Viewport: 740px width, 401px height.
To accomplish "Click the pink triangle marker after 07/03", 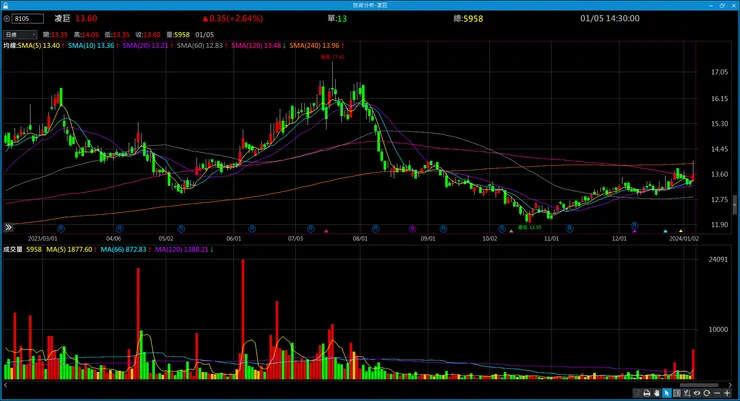I will [x=326, y=231].
